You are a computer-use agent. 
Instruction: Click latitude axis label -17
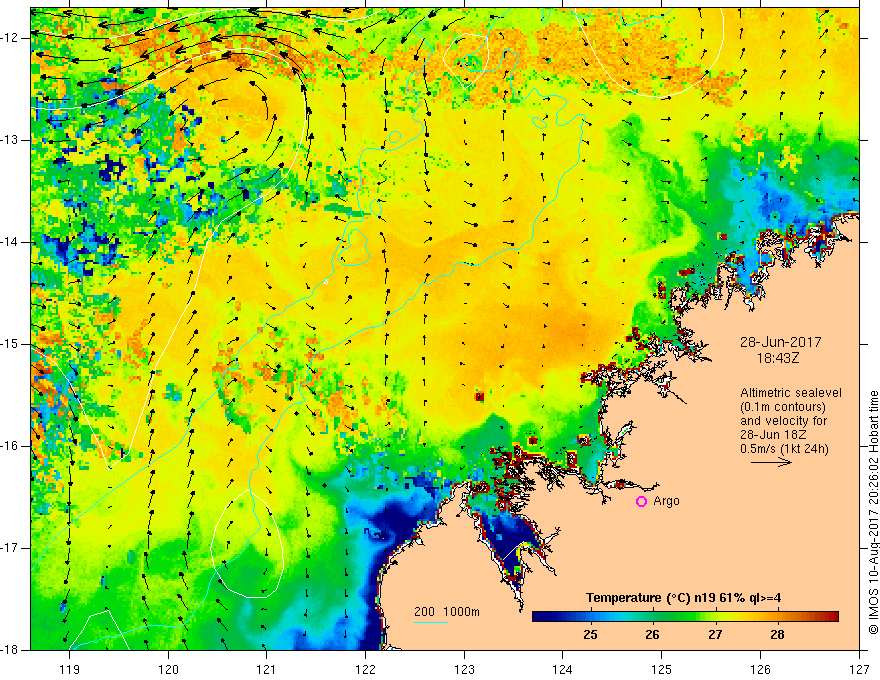tap(10, 548)
